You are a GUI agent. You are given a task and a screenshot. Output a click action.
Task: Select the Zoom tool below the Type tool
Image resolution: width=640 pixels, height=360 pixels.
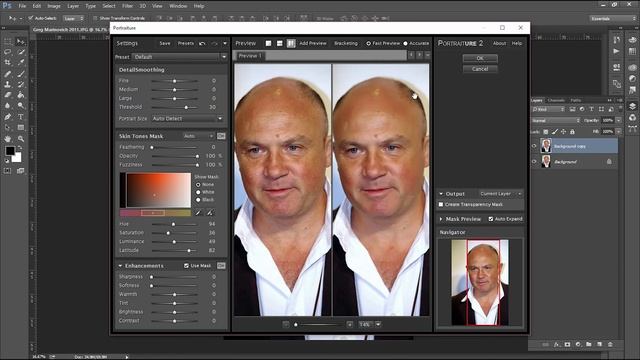[x=20, y=139]
